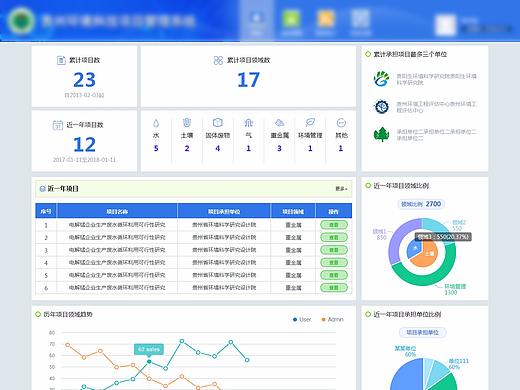Click the 固体废物 count value 4
Viewport: 520px width, 390px height.
pos(218,148)
